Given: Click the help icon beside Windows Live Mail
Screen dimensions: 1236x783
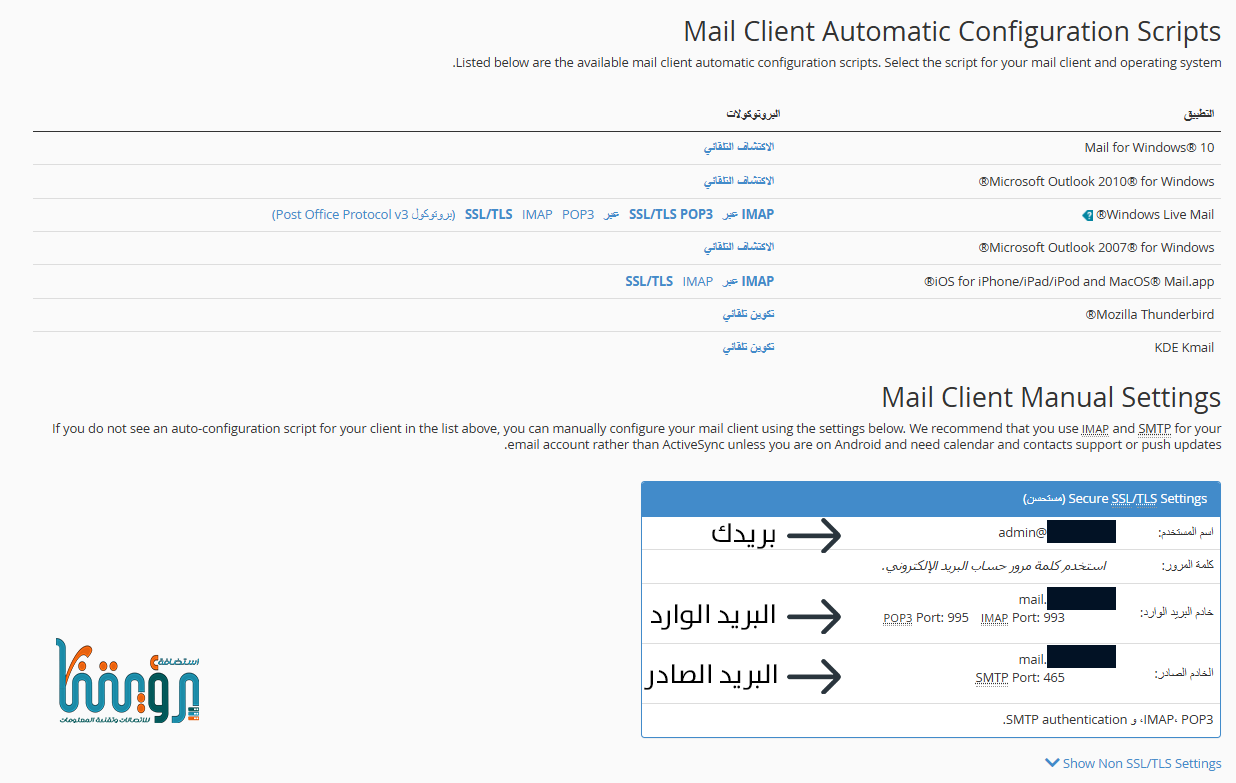Looking at the screenshot, I should tap(1087, 215).
